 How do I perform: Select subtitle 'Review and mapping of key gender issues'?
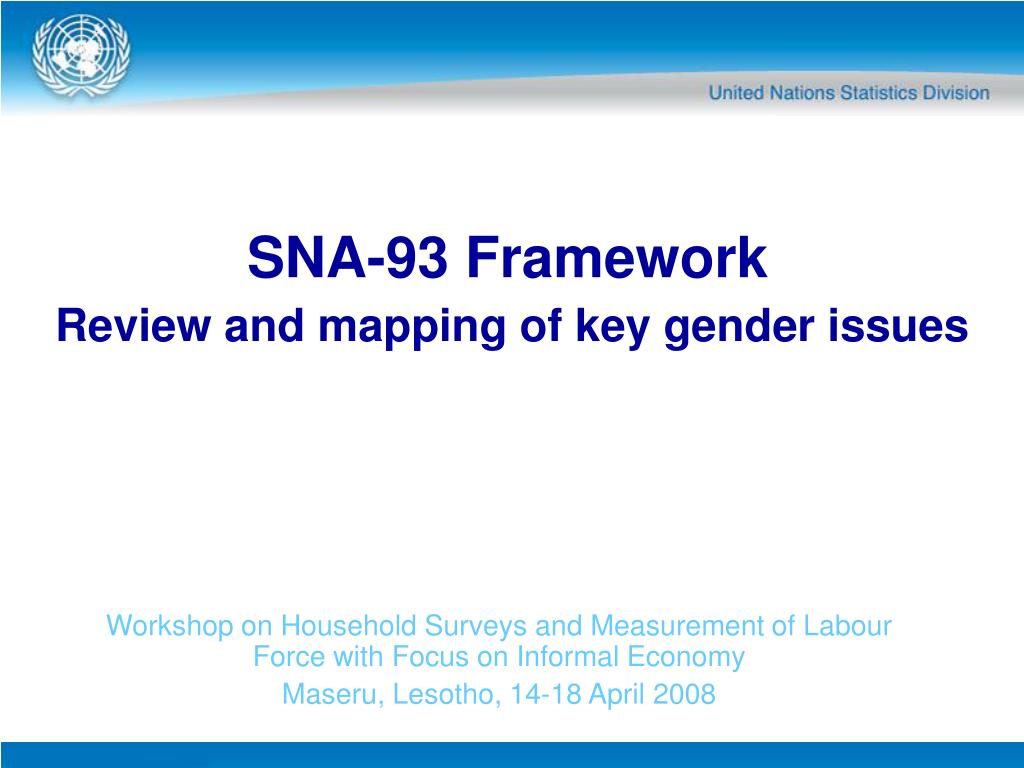click(512, 327)
